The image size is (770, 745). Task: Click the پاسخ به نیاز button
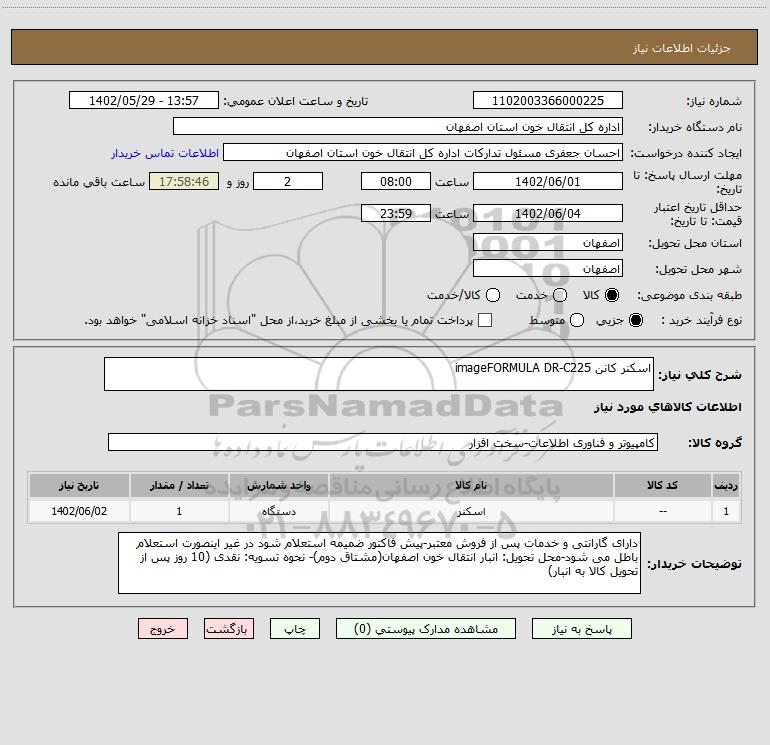pos(581,629)
